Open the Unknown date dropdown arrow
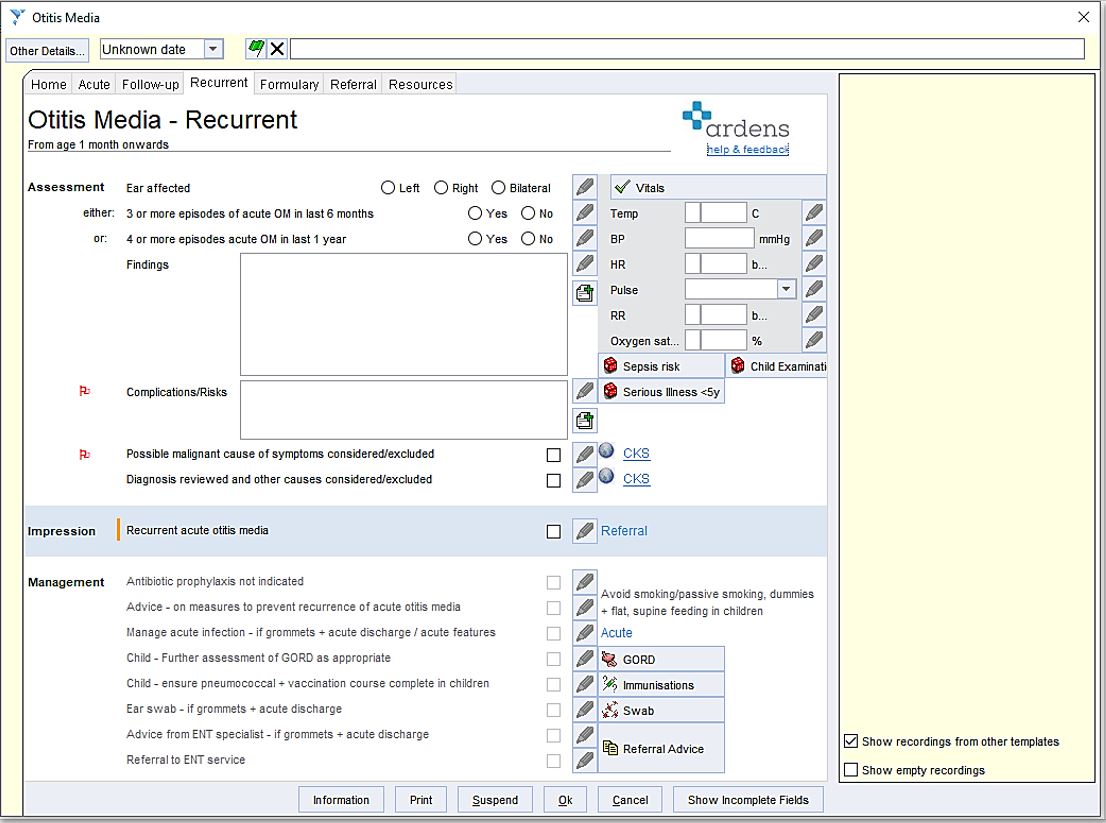Image resolution: width=1106 pixels, height=823 pixels. click(x=213, y=49)
